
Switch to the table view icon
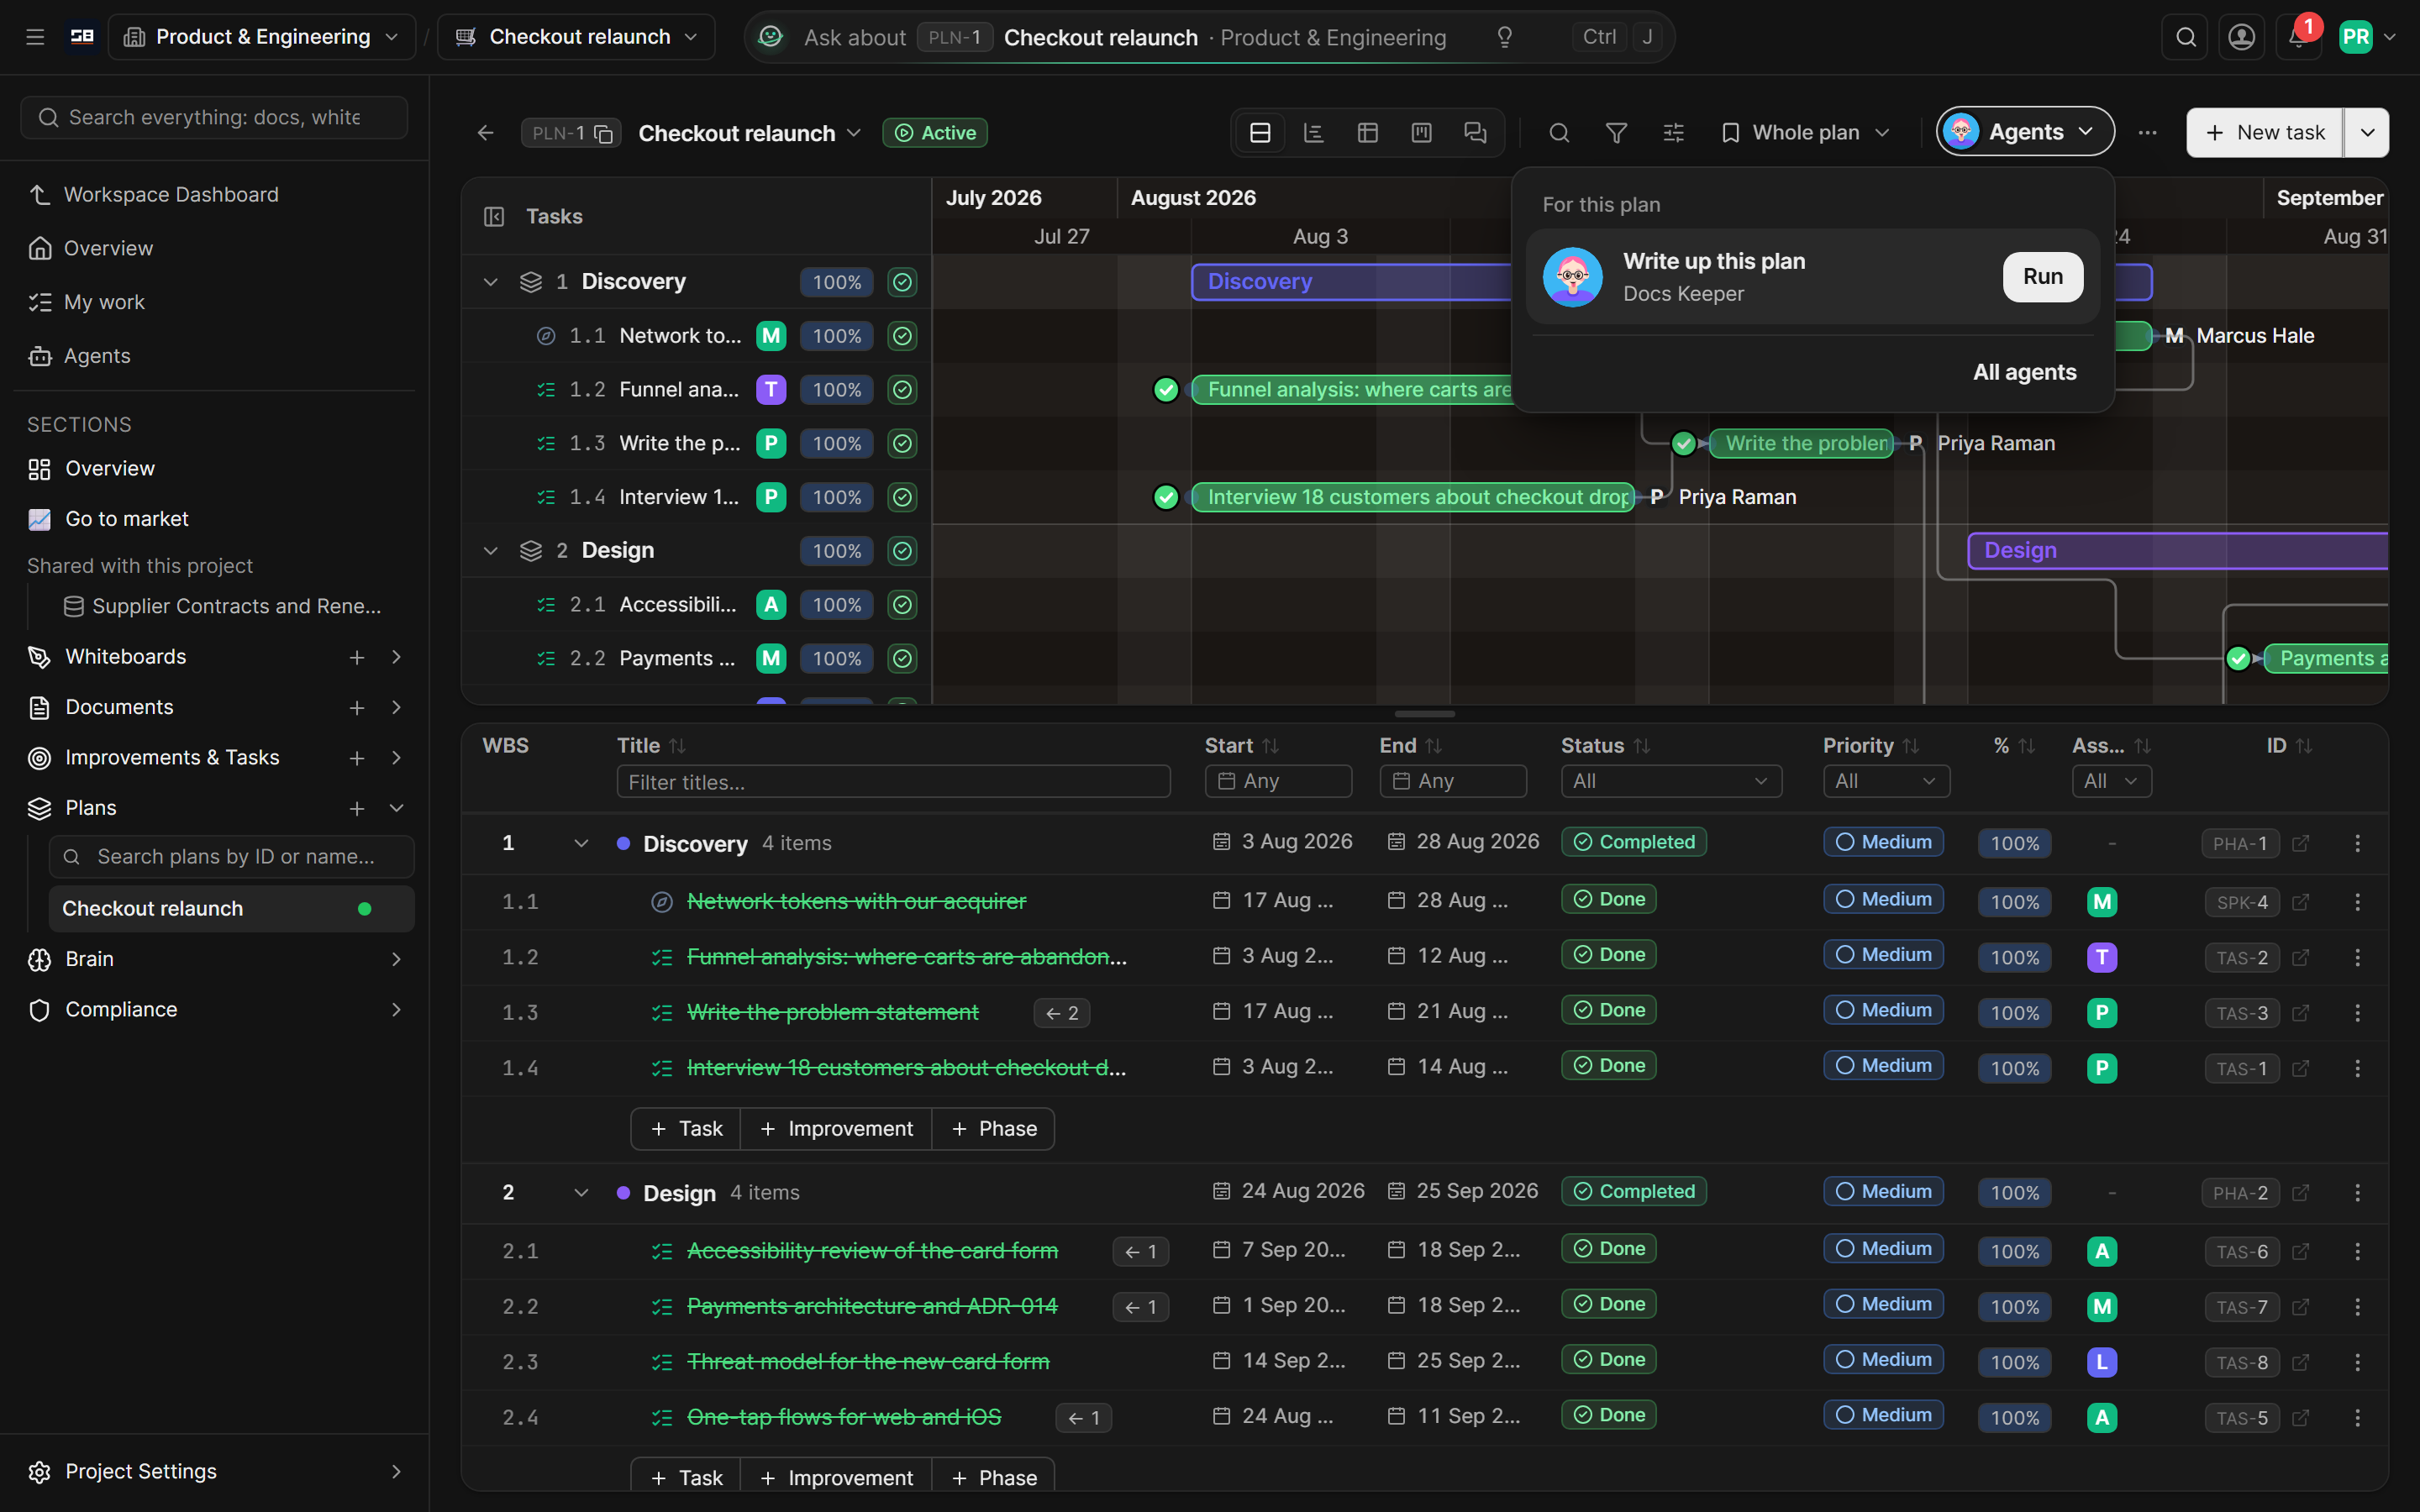click(x=1368, y=133)
